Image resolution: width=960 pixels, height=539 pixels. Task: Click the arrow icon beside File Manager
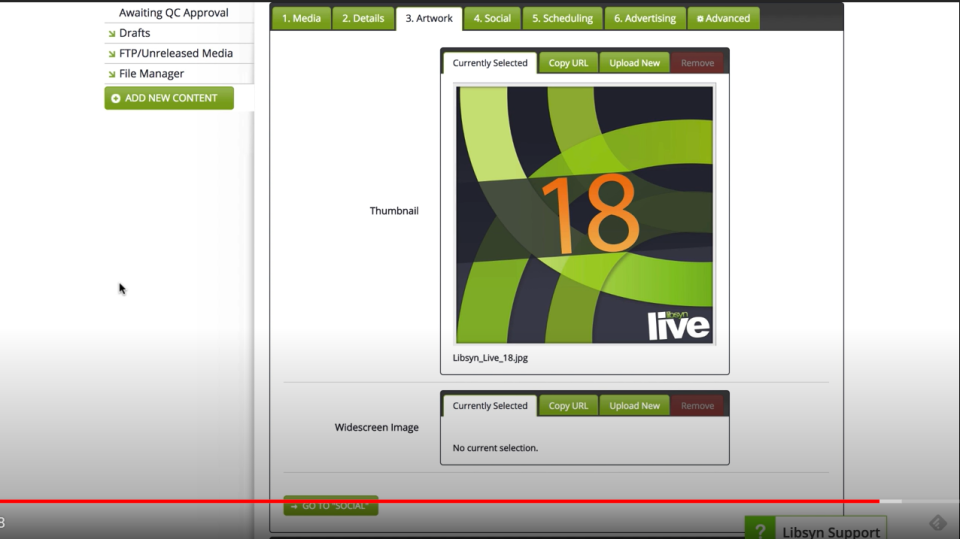coord(111,74)
